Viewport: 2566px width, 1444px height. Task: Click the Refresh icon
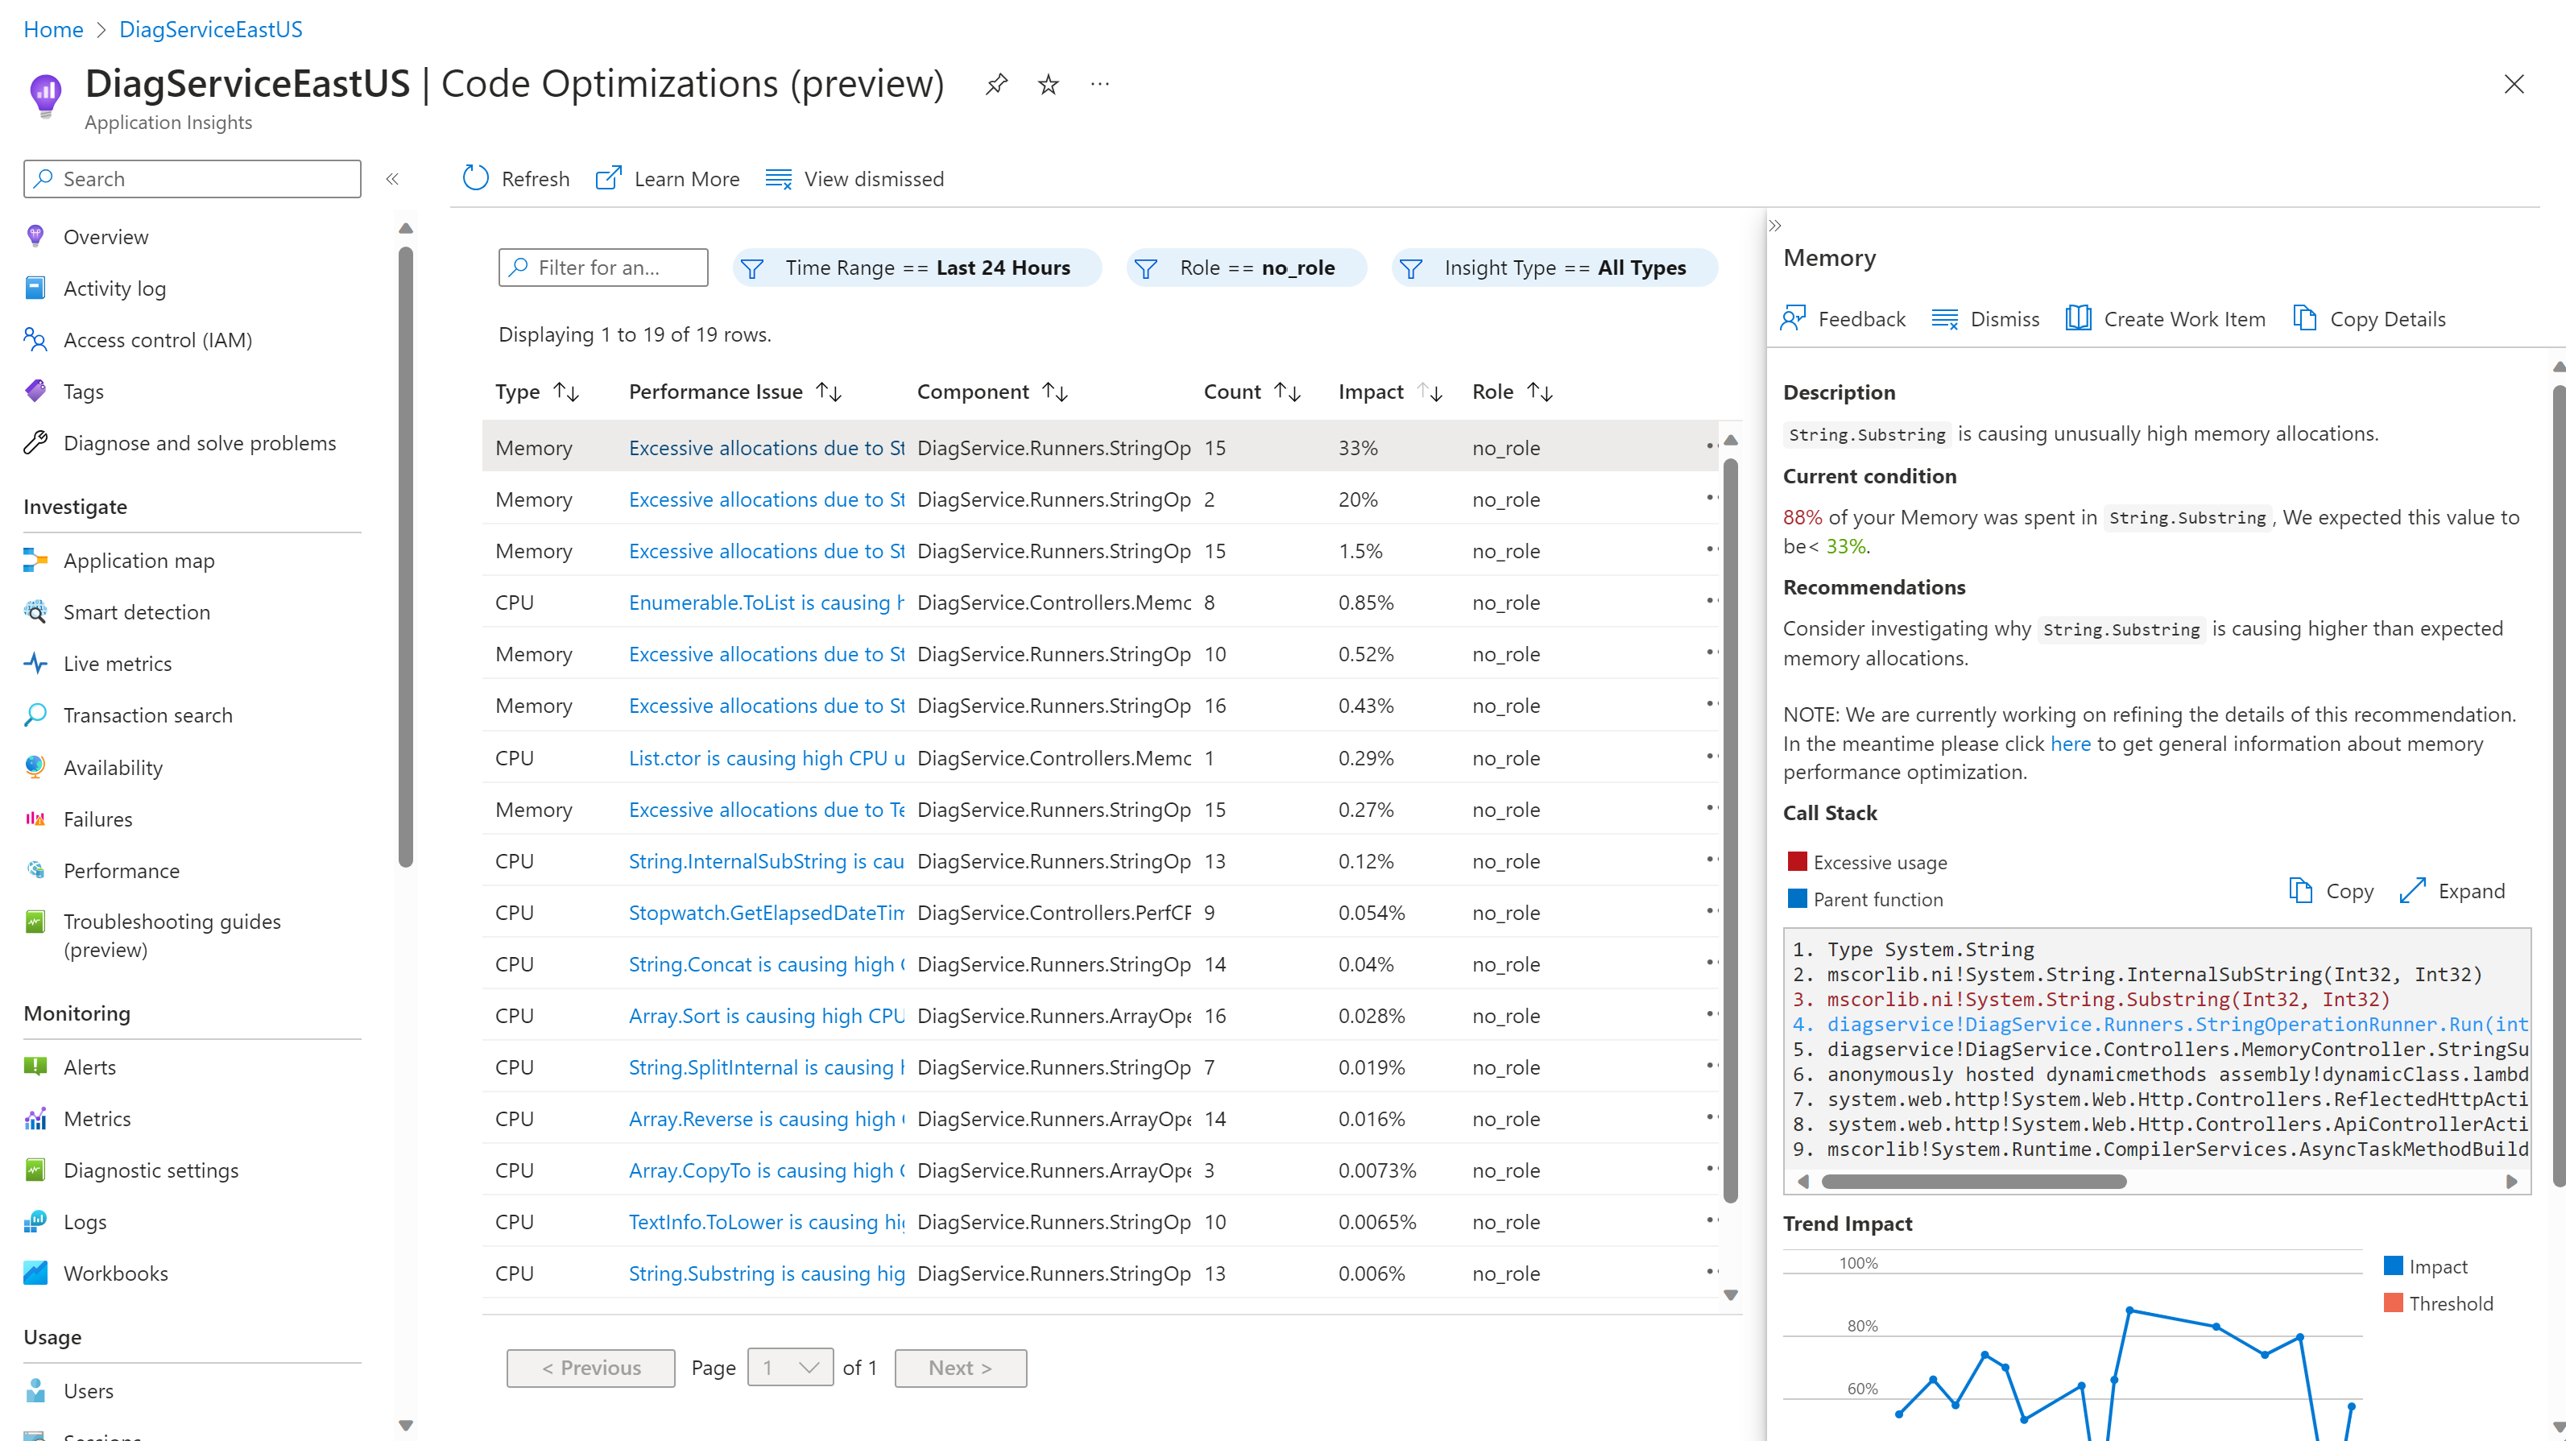(x=476, y=178)
